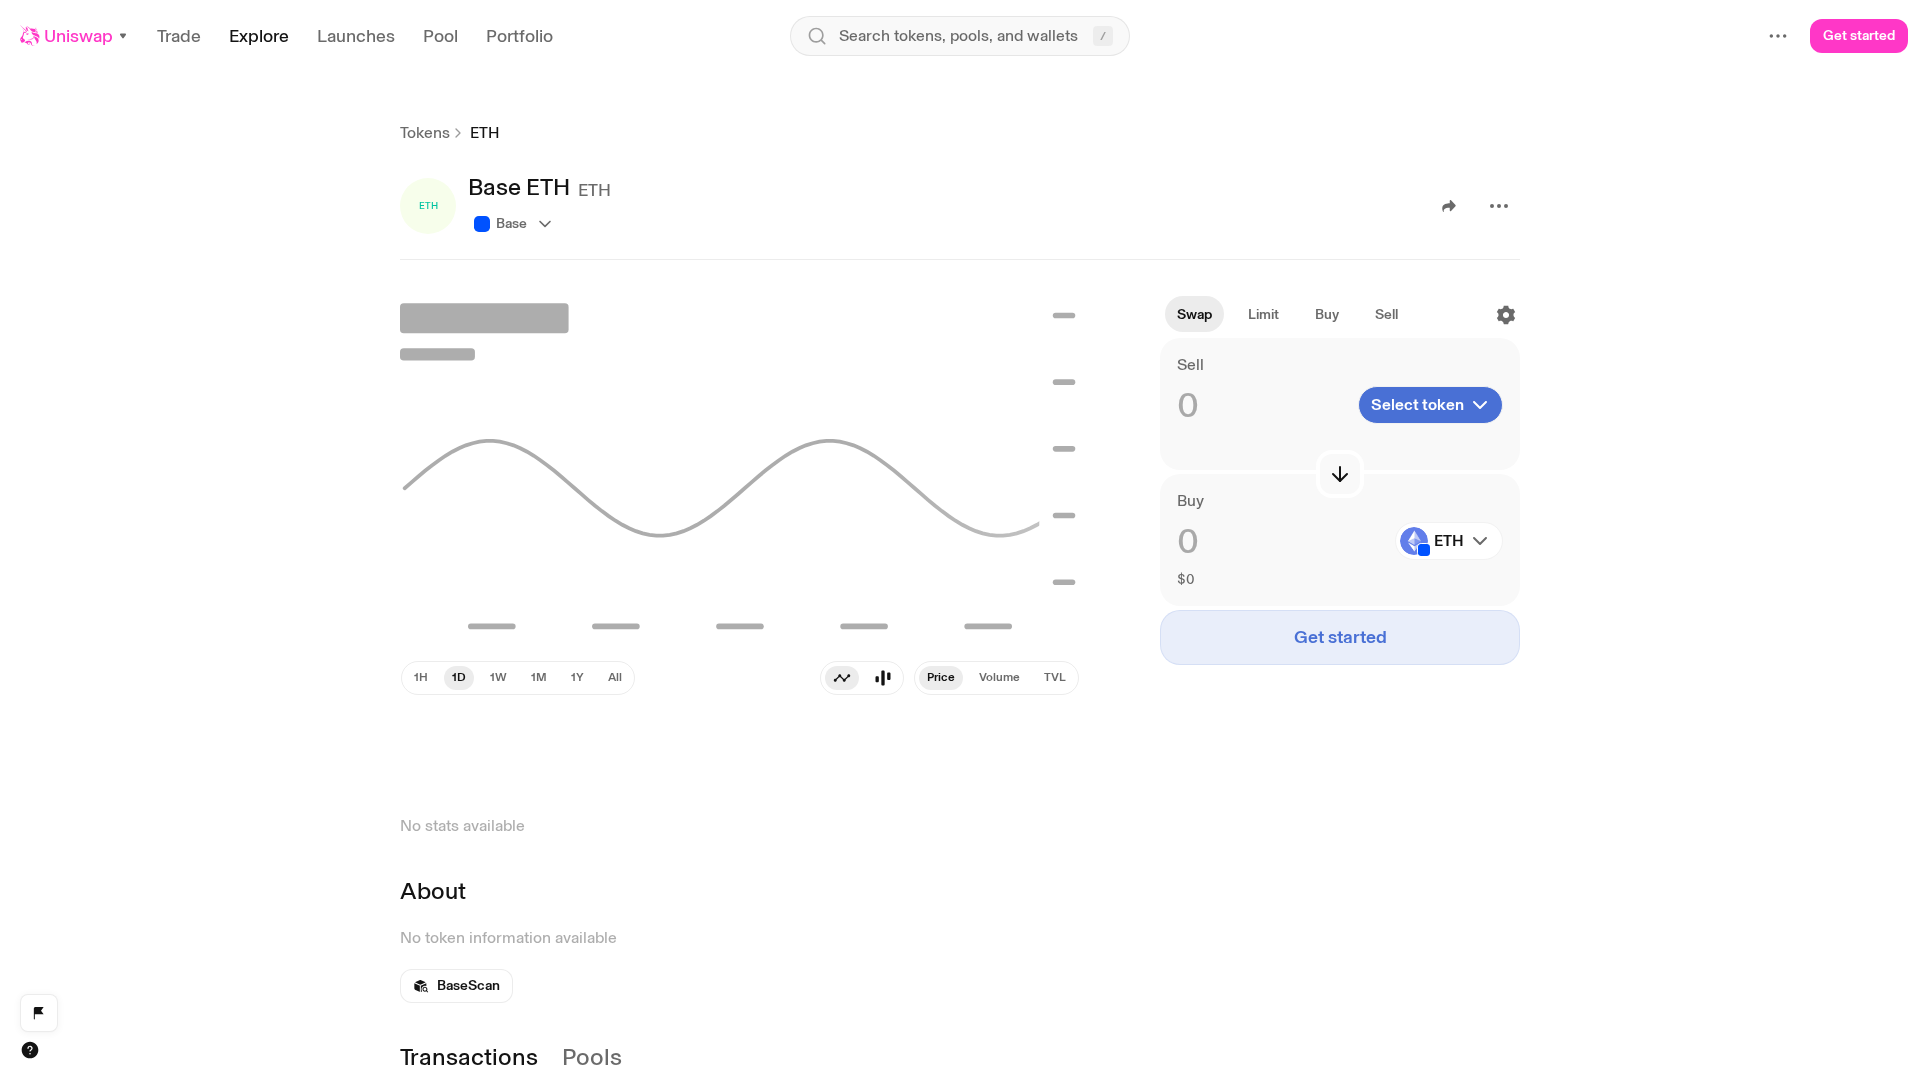This screenshot has height=1080, width=1920.
Task: Select the 1M time range
Action: 539,678
